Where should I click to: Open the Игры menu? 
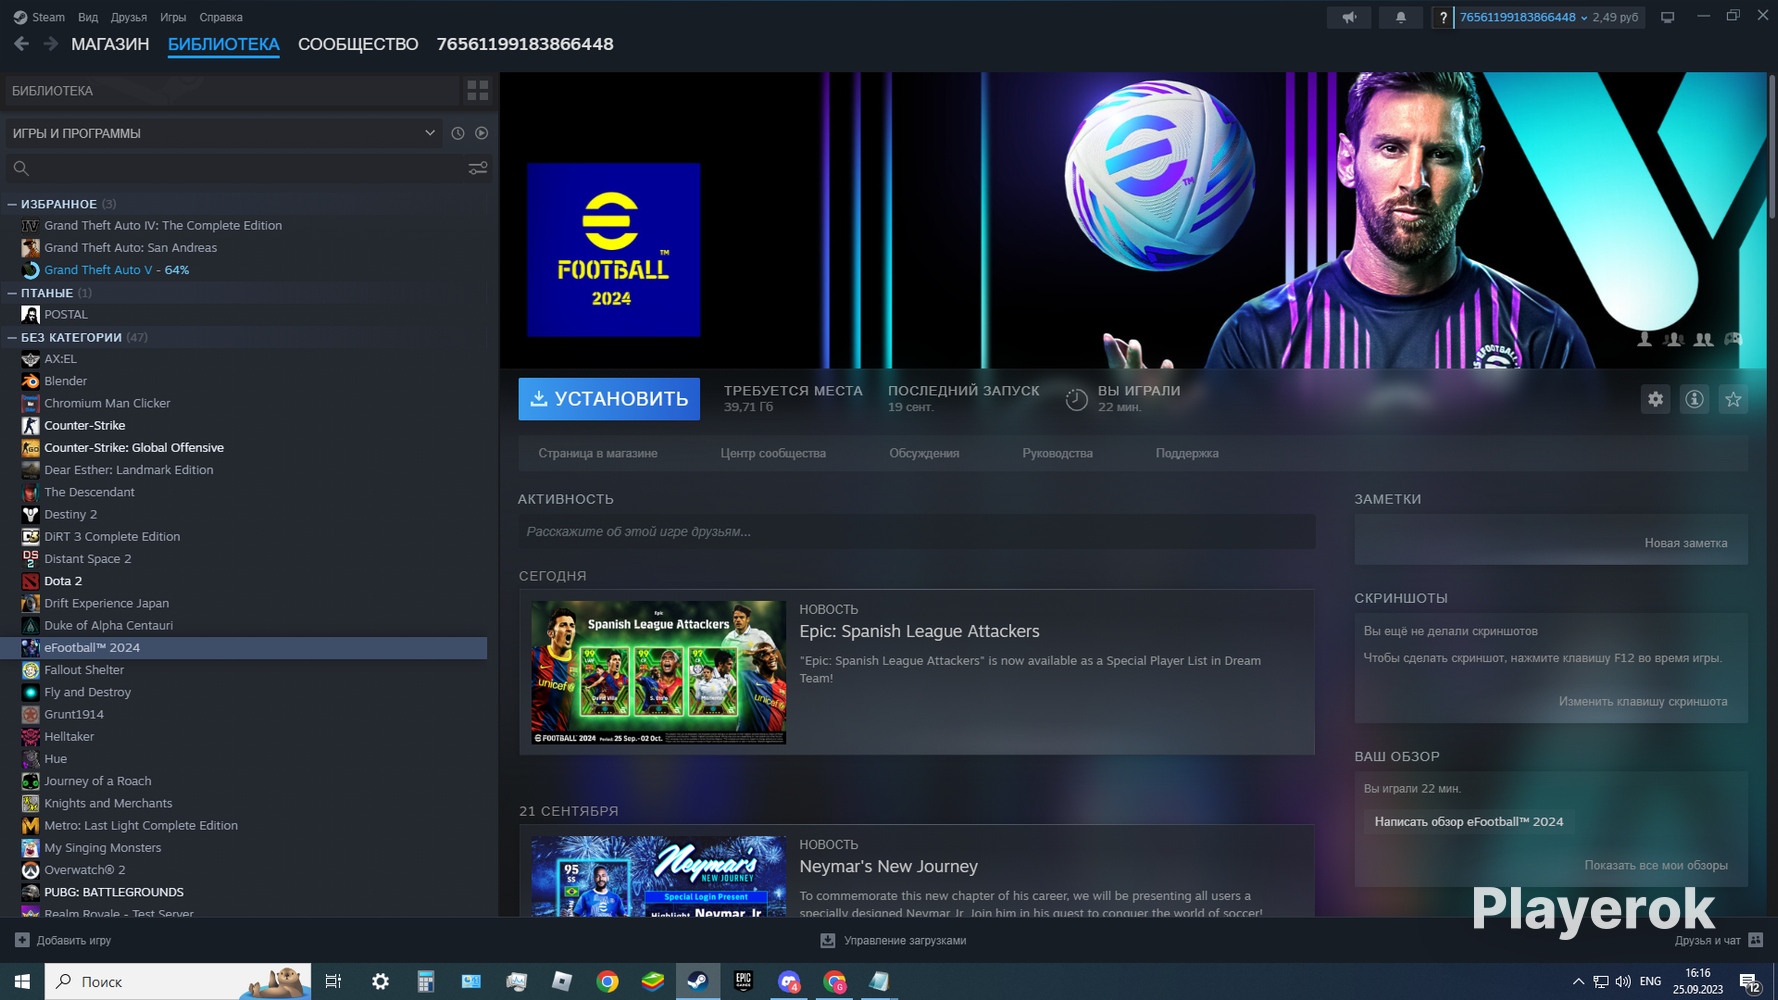point(173,17)
